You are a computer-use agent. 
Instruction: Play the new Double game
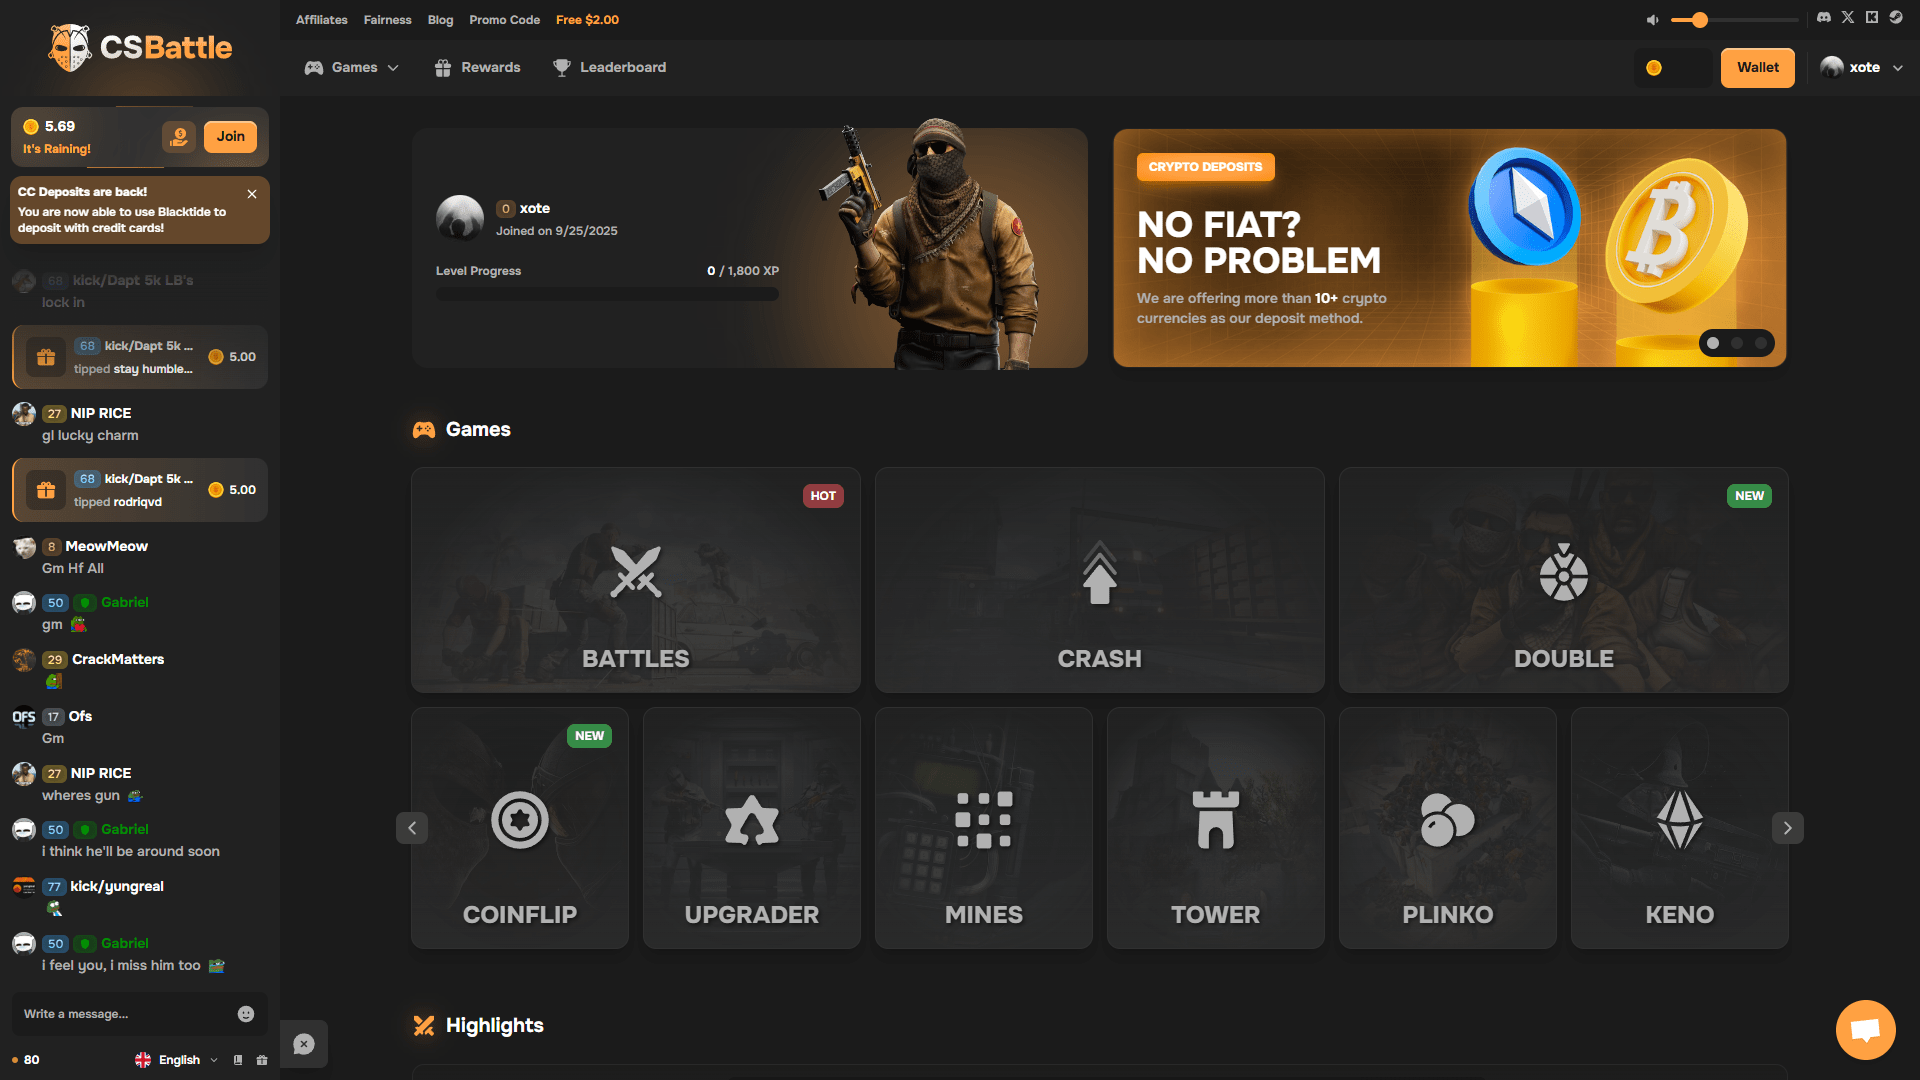1563,580
